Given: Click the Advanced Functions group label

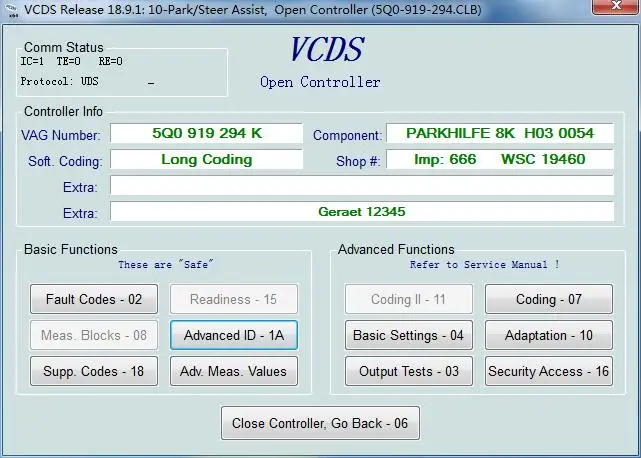Looking at the screenshot, I should pos(396,249).
